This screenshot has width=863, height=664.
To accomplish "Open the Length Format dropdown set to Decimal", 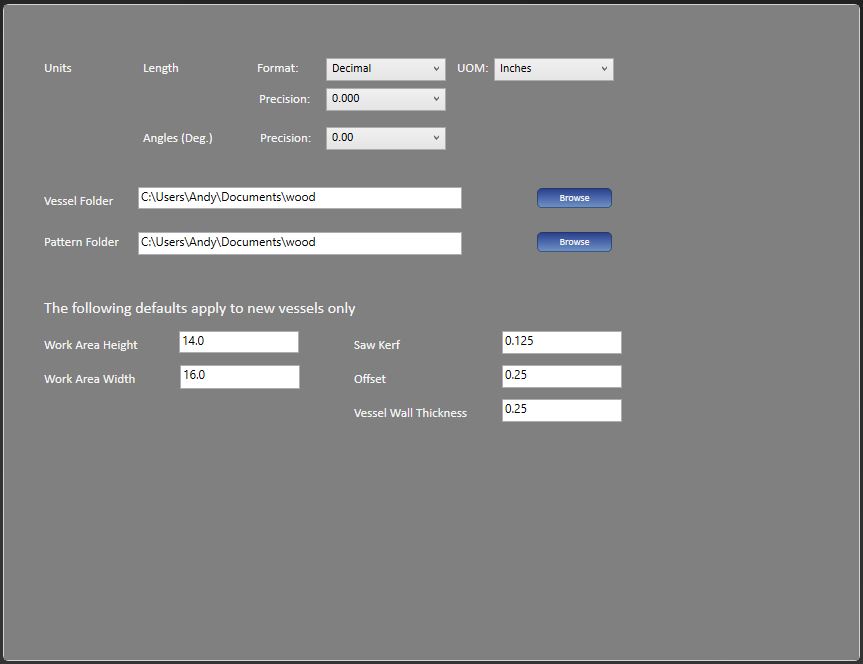I will coord(385,69).
